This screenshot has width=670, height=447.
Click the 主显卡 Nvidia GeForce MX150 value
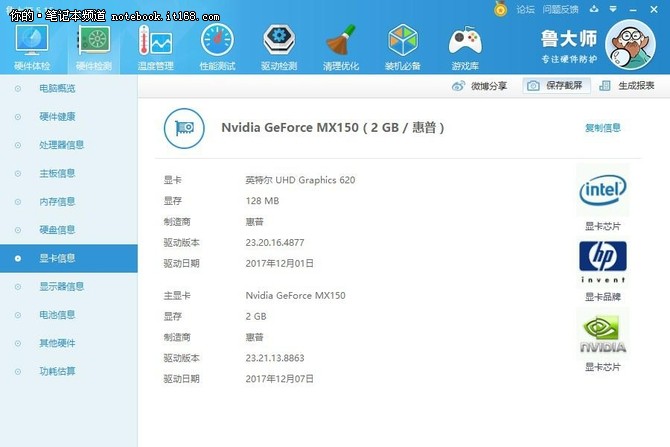click(295, 295)
